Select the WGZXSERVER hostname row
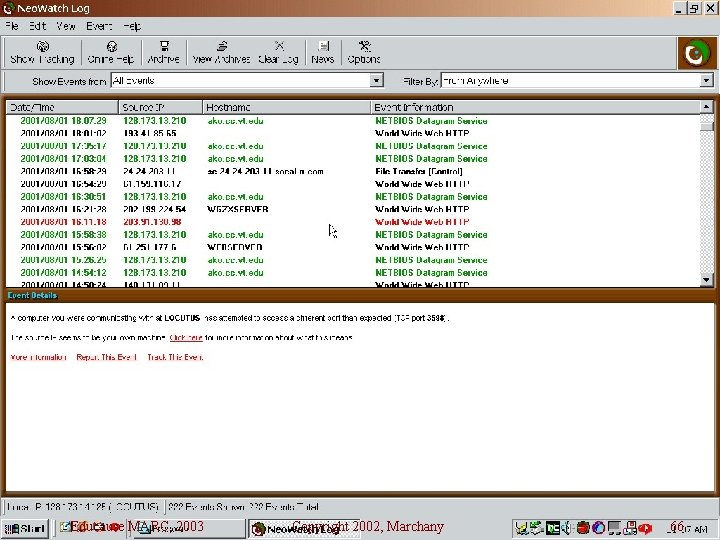 click(353, 209)
